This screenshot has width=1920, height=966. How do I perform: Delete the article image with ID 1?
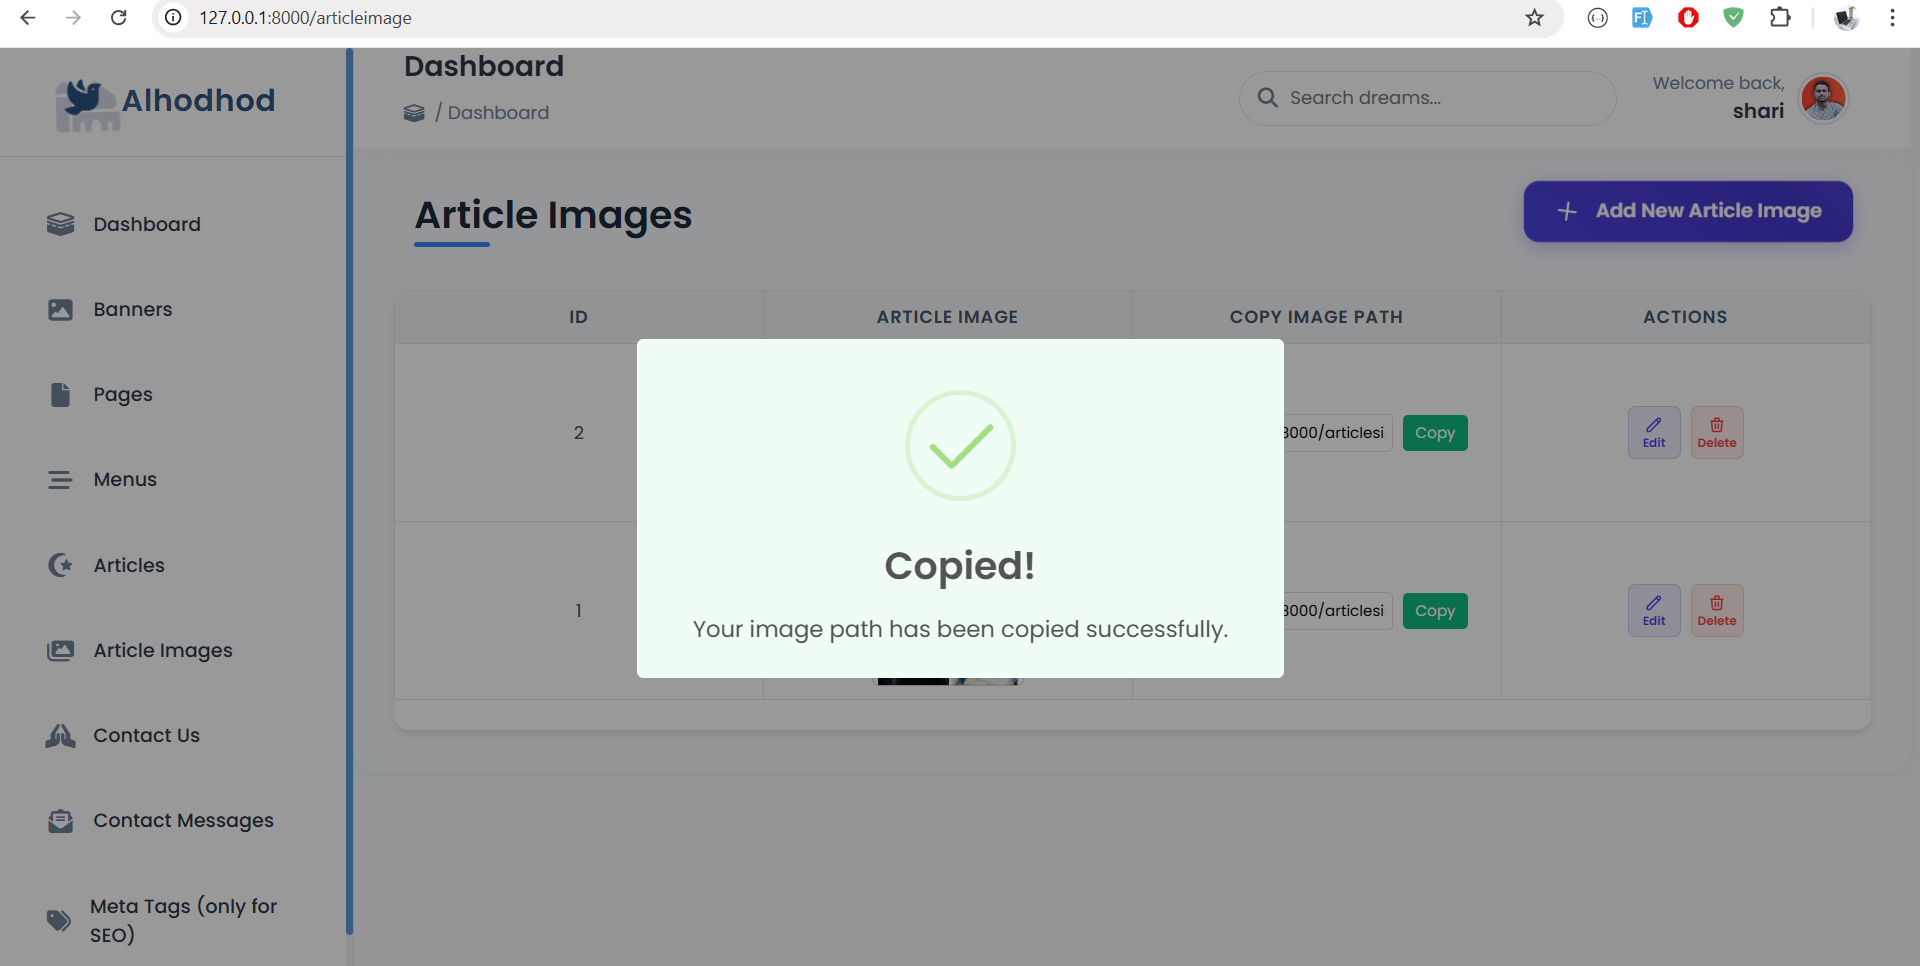tap(1716, 611)
